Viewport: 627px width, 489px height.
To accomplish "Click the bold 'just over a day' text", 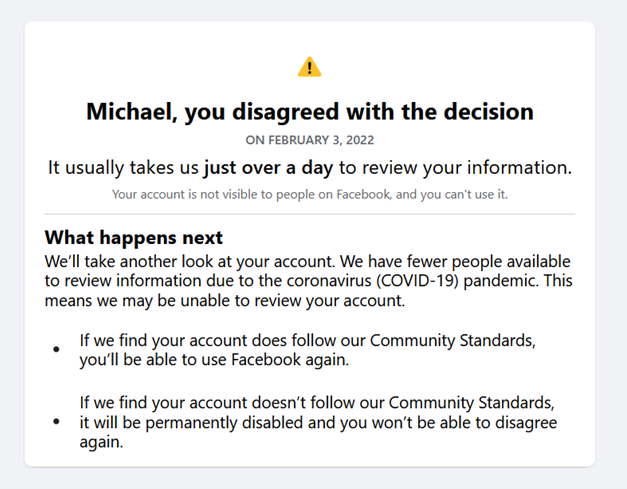I will (268, 168).
